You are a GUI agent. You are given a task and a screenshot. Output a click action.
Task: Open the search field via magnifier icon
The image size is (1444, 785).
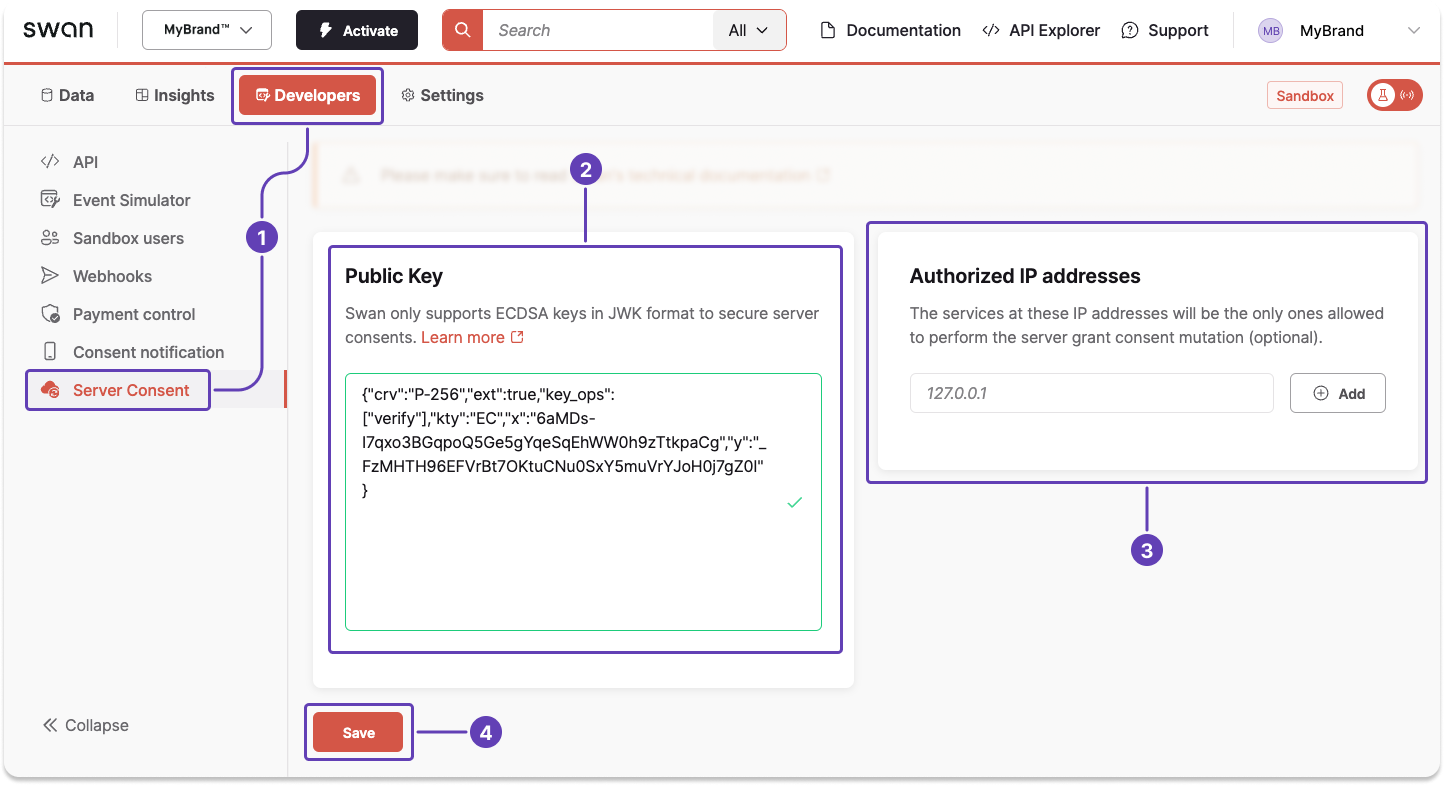pyautogui.click(x=461, y=30)
